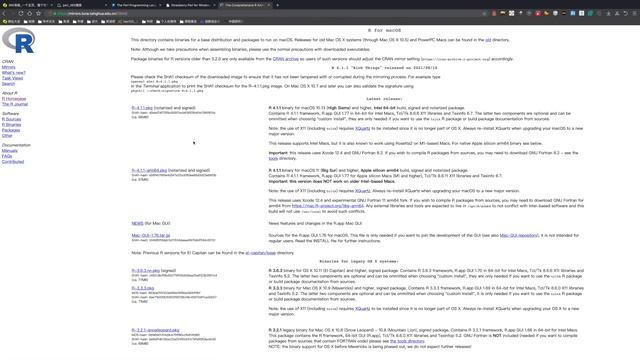Open the Packages sidebar link
Image resolution: width=640 pixels, height=360 pixels.
(x=11, y=130)
